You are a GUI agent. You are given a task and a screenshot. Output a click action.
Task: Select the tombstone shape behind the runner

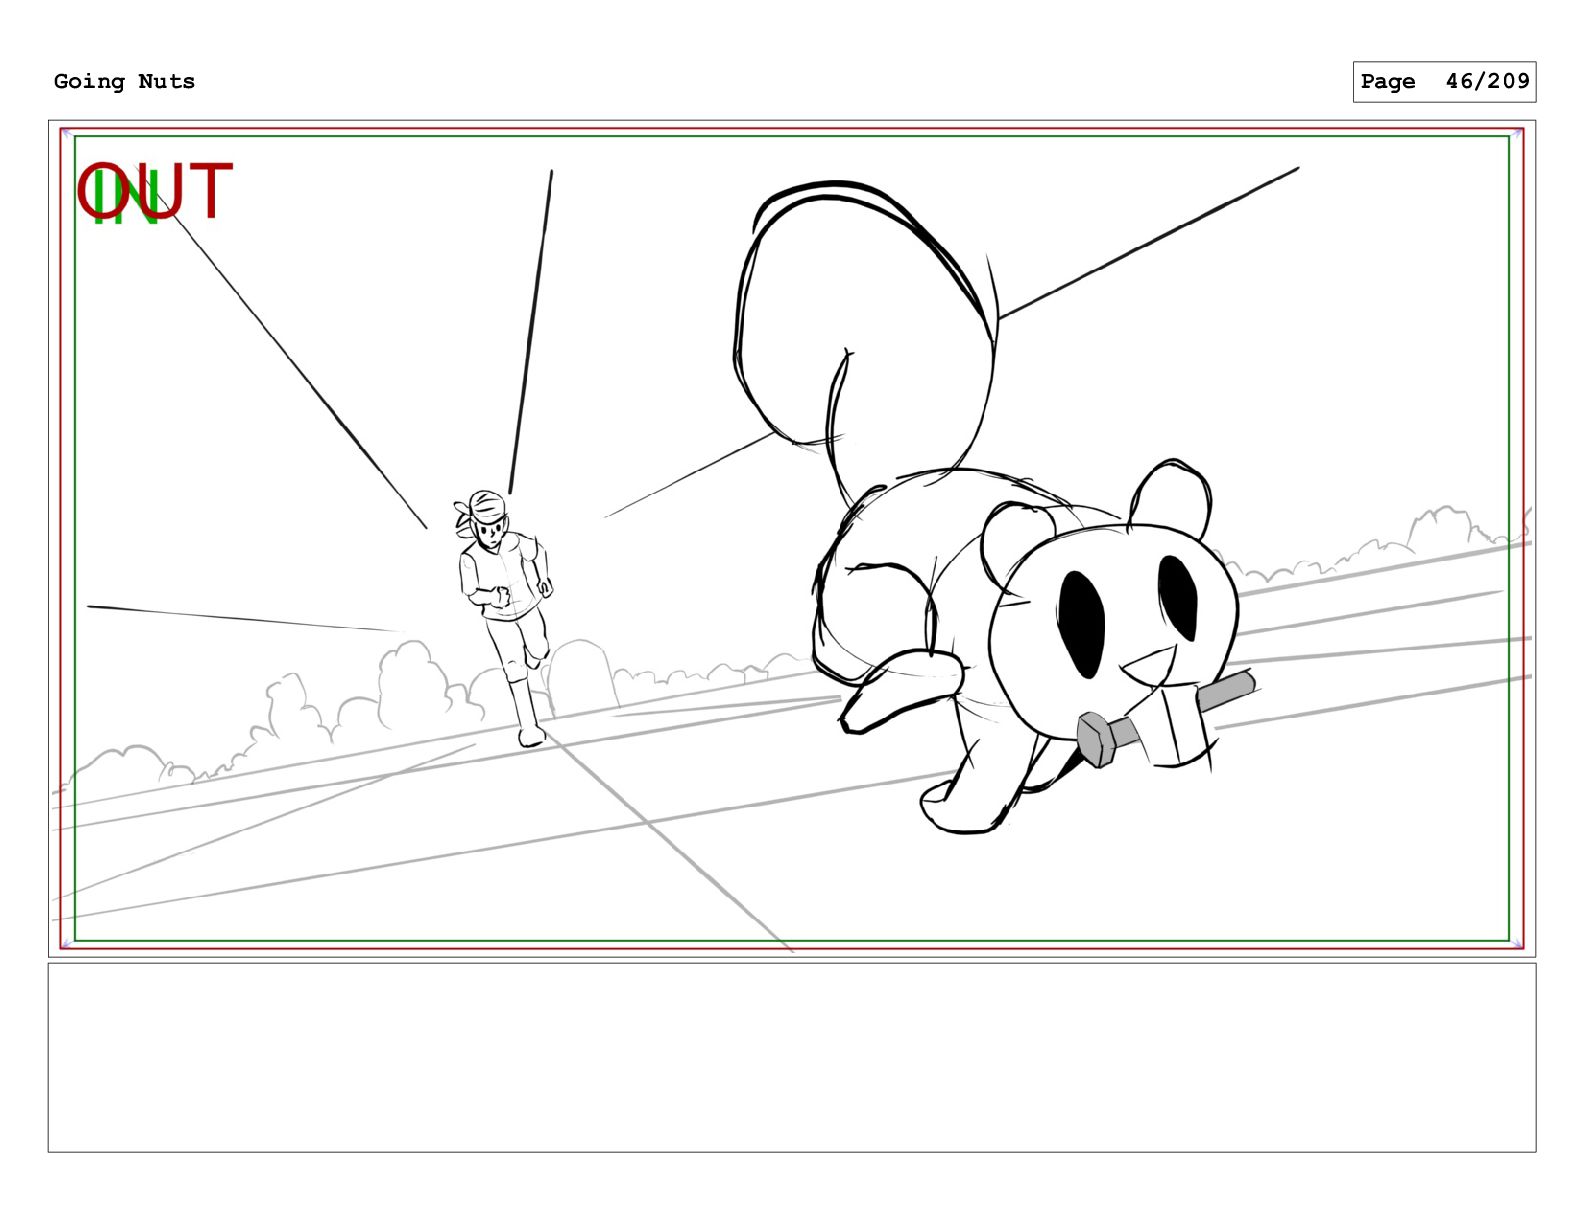pyautogui.click(x=582, y=677)
